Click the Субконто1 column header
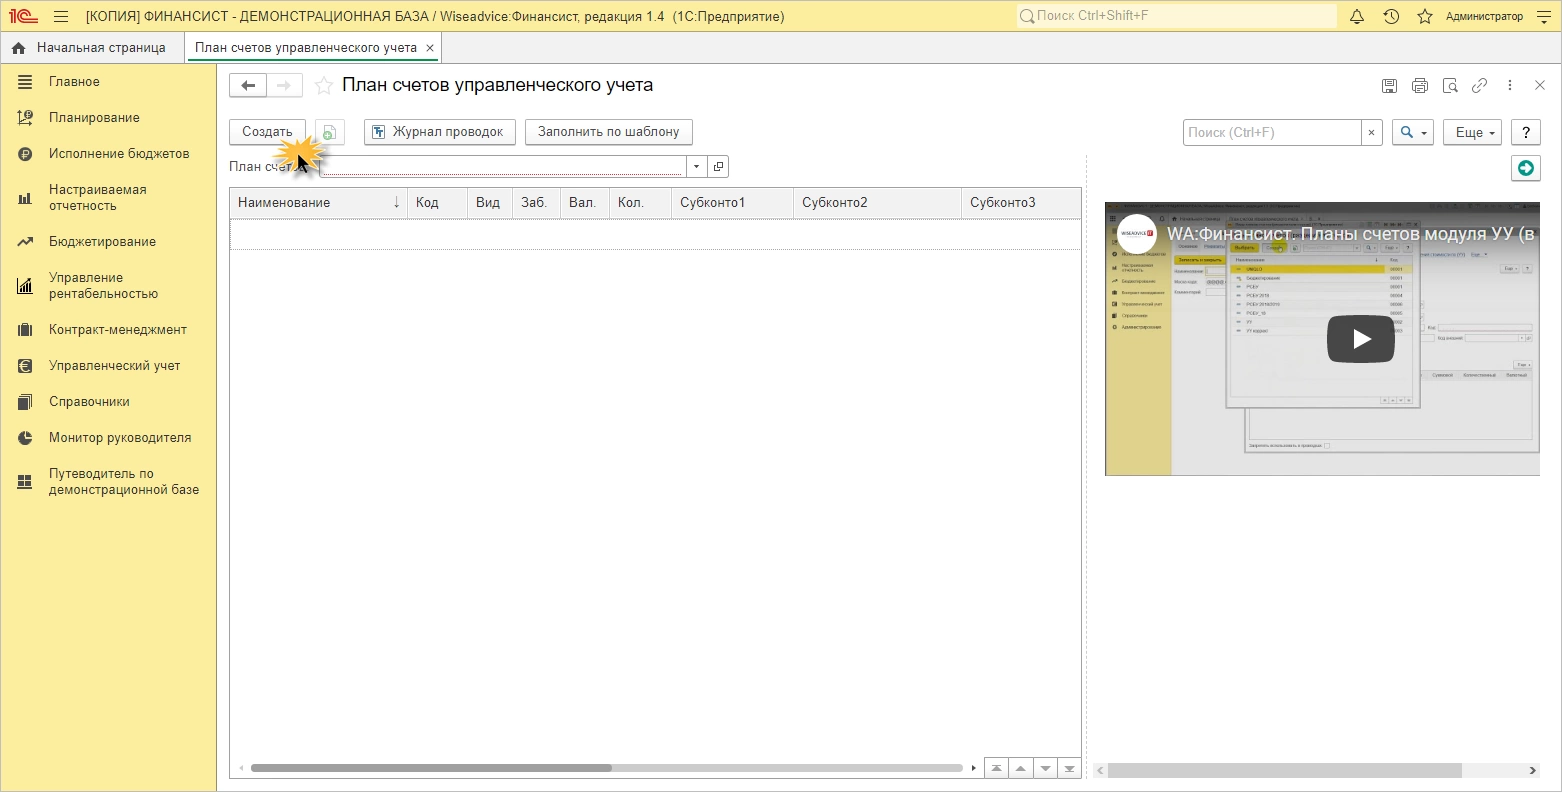This screenshot has height=792, width=1562. click(733, 203)
